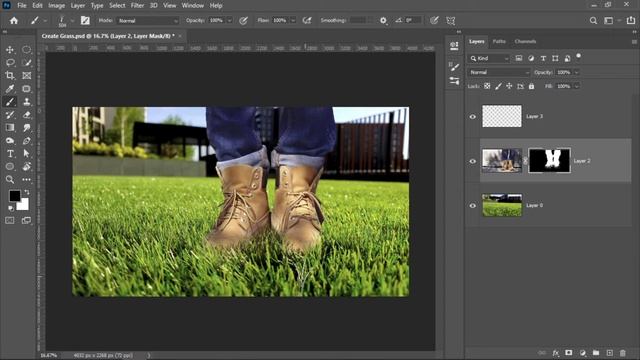Hide Layer 2 with its eye icon
Screen dimensions: 640x360
pos(473,161)
